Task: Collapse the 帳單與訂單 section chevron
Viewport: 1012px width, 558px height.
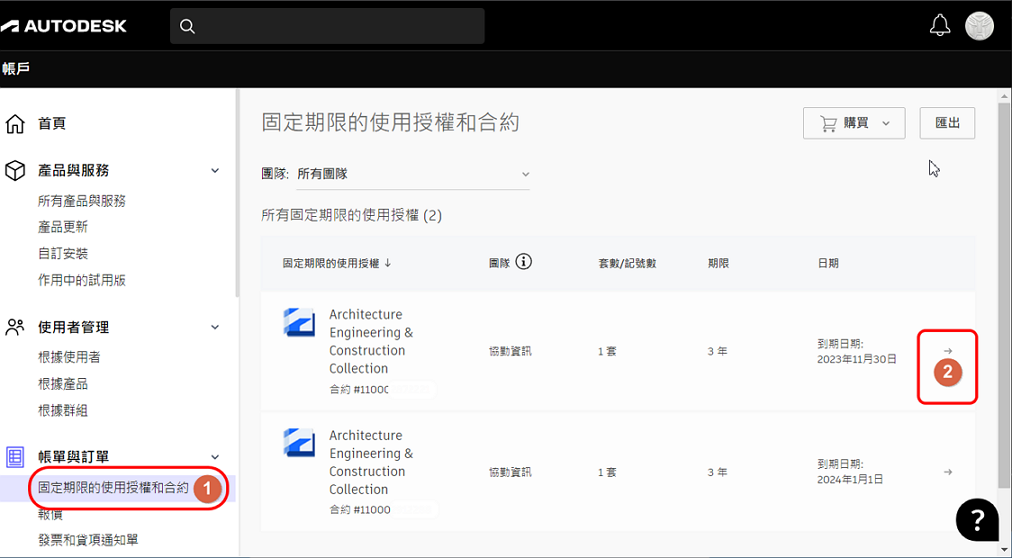Action: (215, 457)
